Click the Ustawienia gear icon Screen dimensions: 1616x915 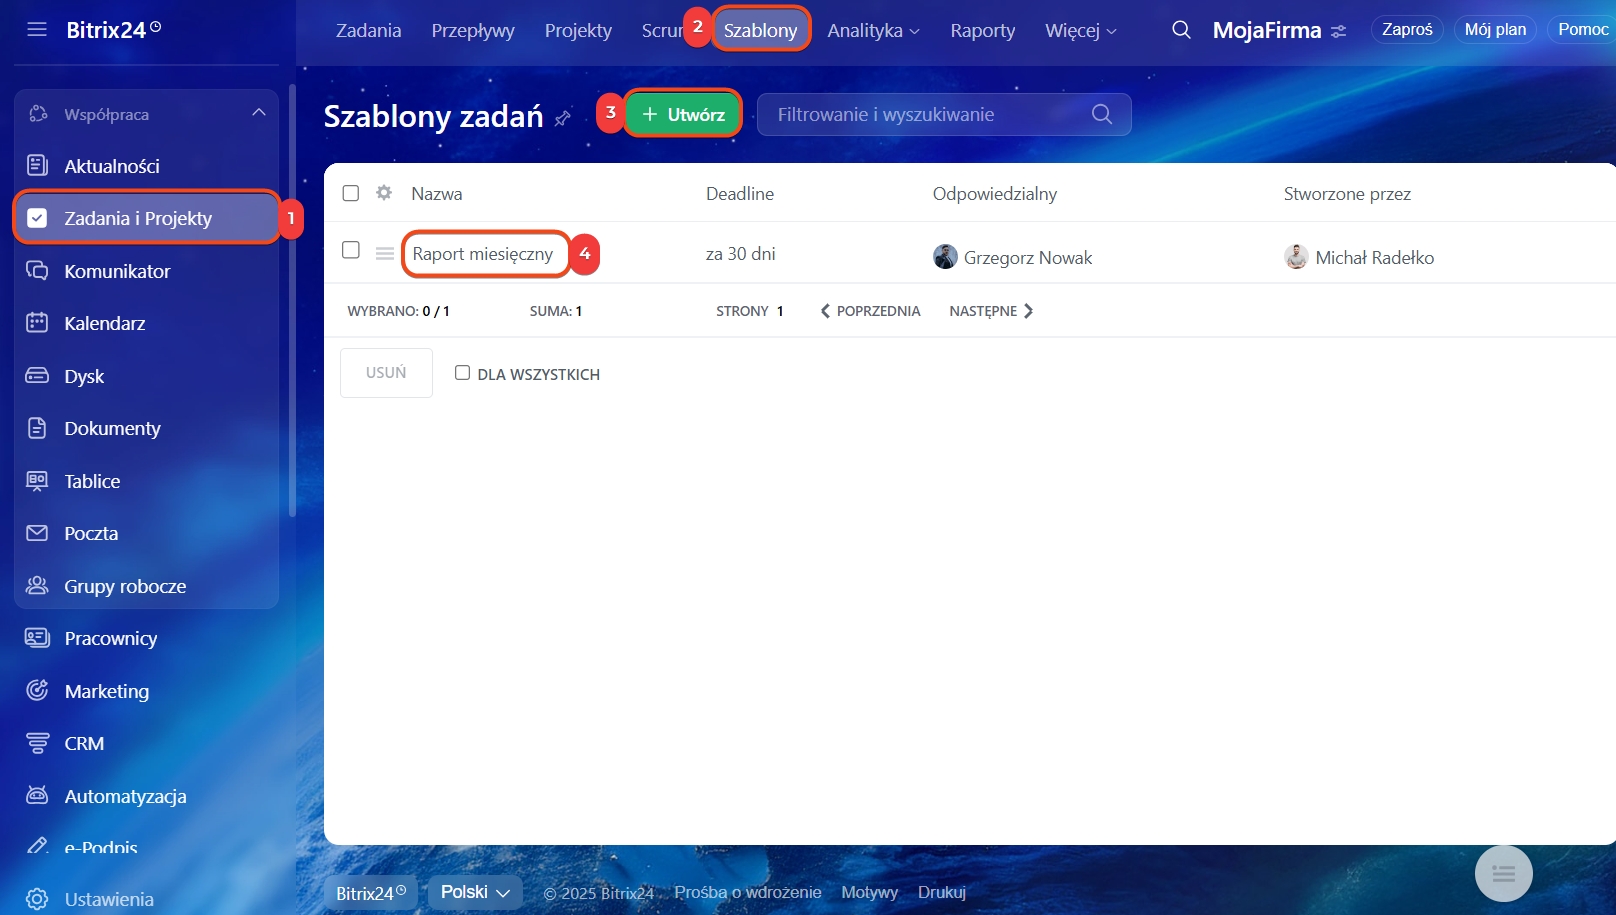[x=37, y=899]
